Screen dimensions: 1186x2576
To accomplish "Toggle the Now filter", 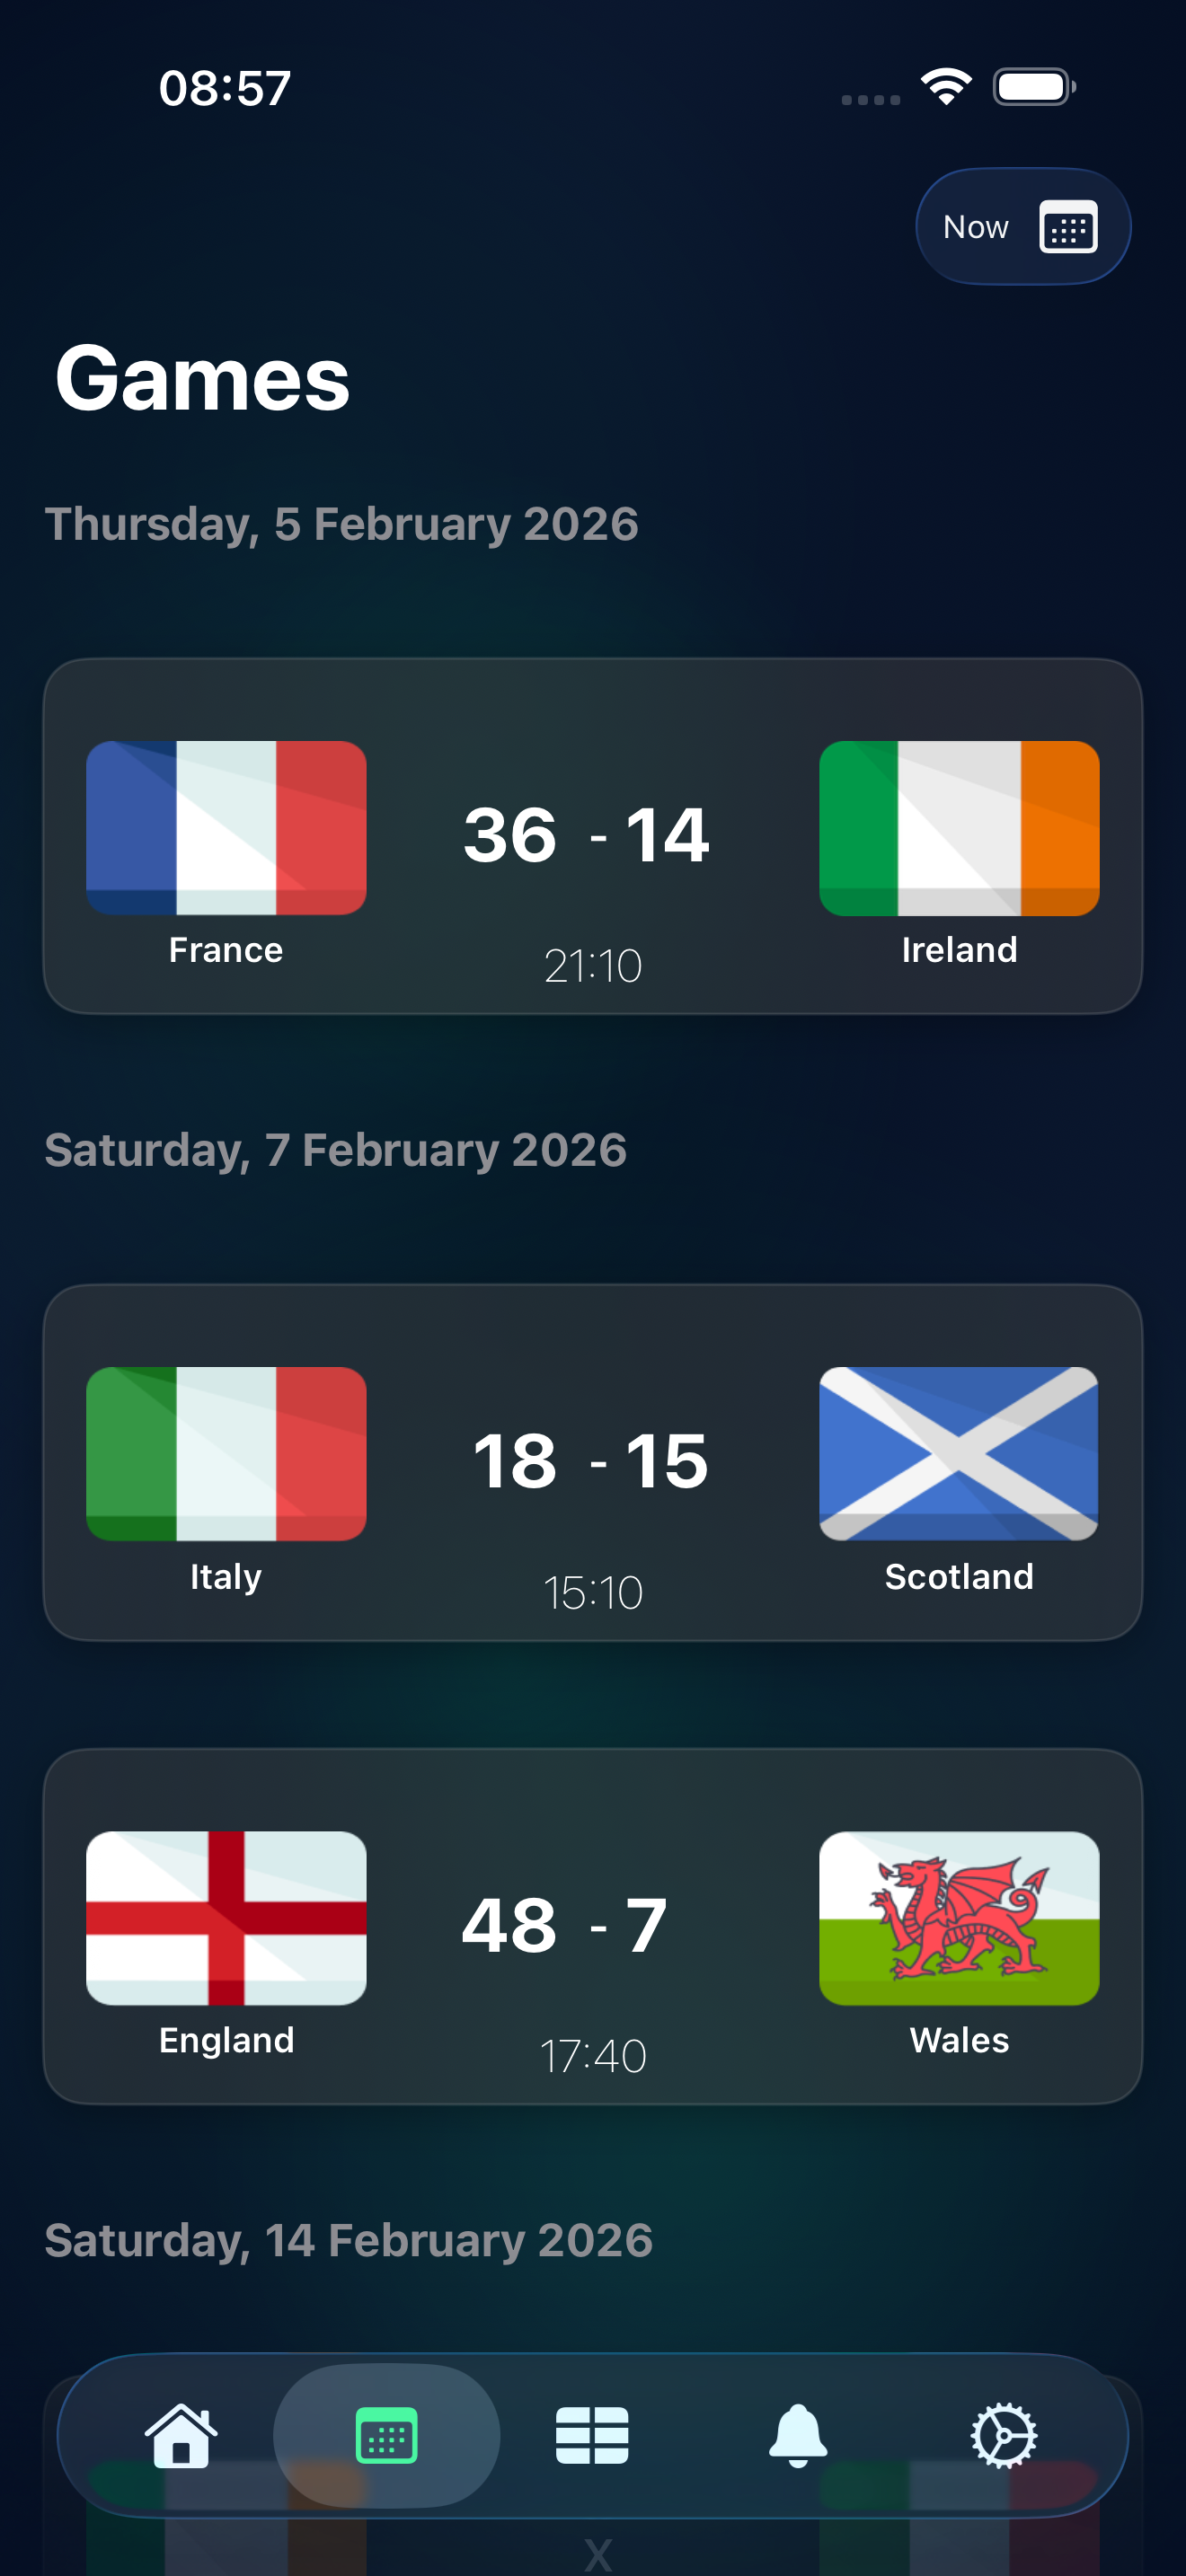I will [x=1022, y=226].
